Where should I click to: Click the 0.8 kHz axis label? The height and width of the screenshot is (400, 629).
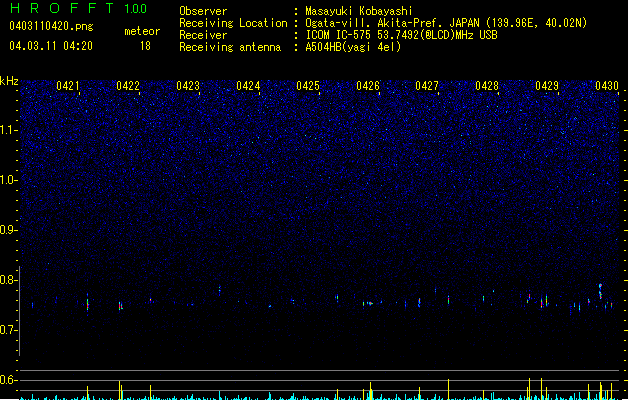(x=8, y=280)
